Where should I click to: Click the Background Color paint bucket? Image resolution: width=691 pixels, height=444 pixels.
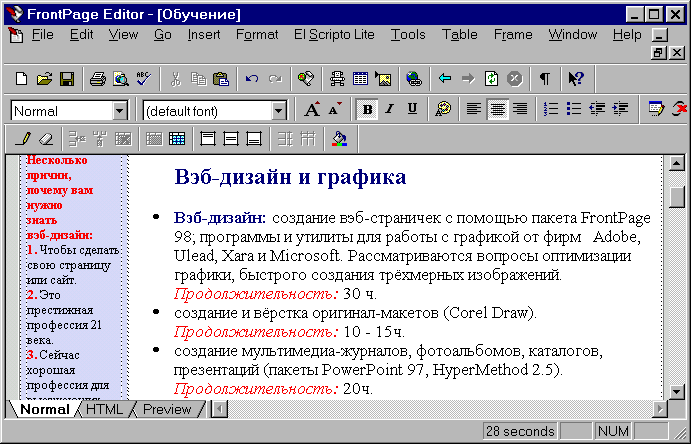point(339,138)
